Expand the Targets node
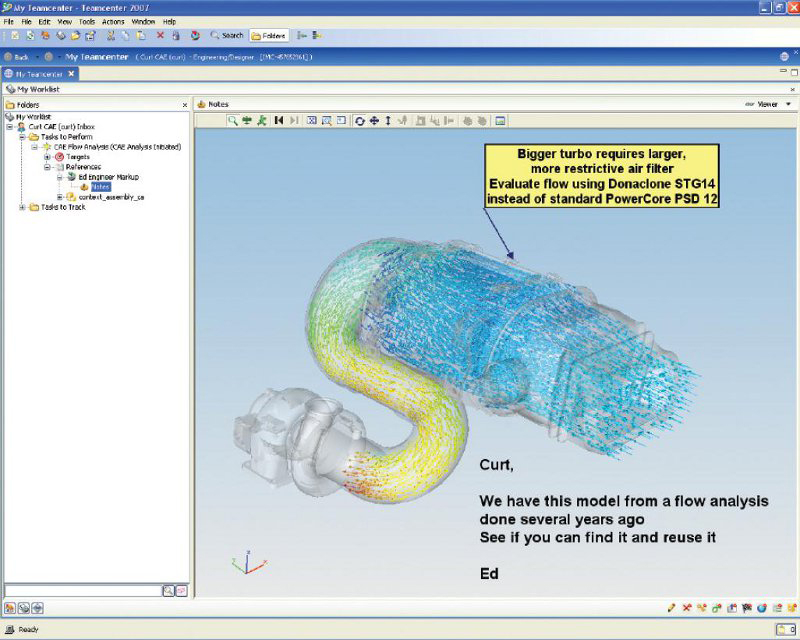 coord(47,157)
